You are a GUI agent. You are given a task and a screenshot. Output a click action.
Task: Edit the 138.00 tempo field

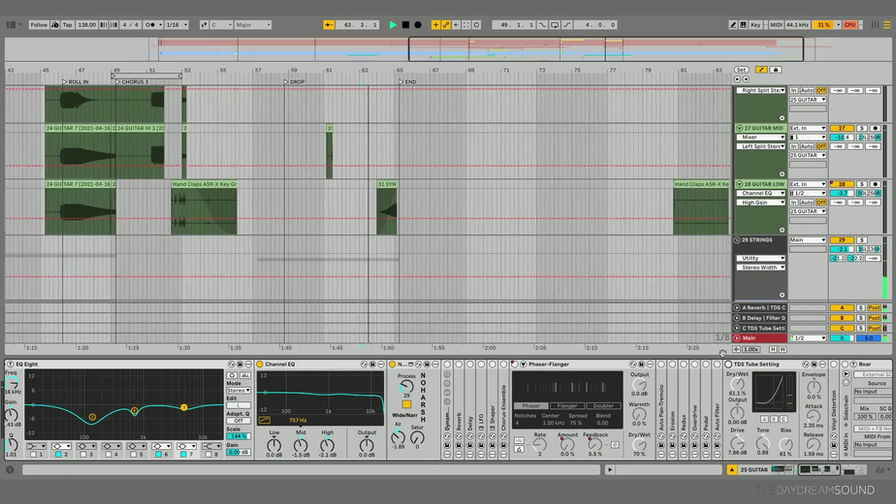coord(87,25)
